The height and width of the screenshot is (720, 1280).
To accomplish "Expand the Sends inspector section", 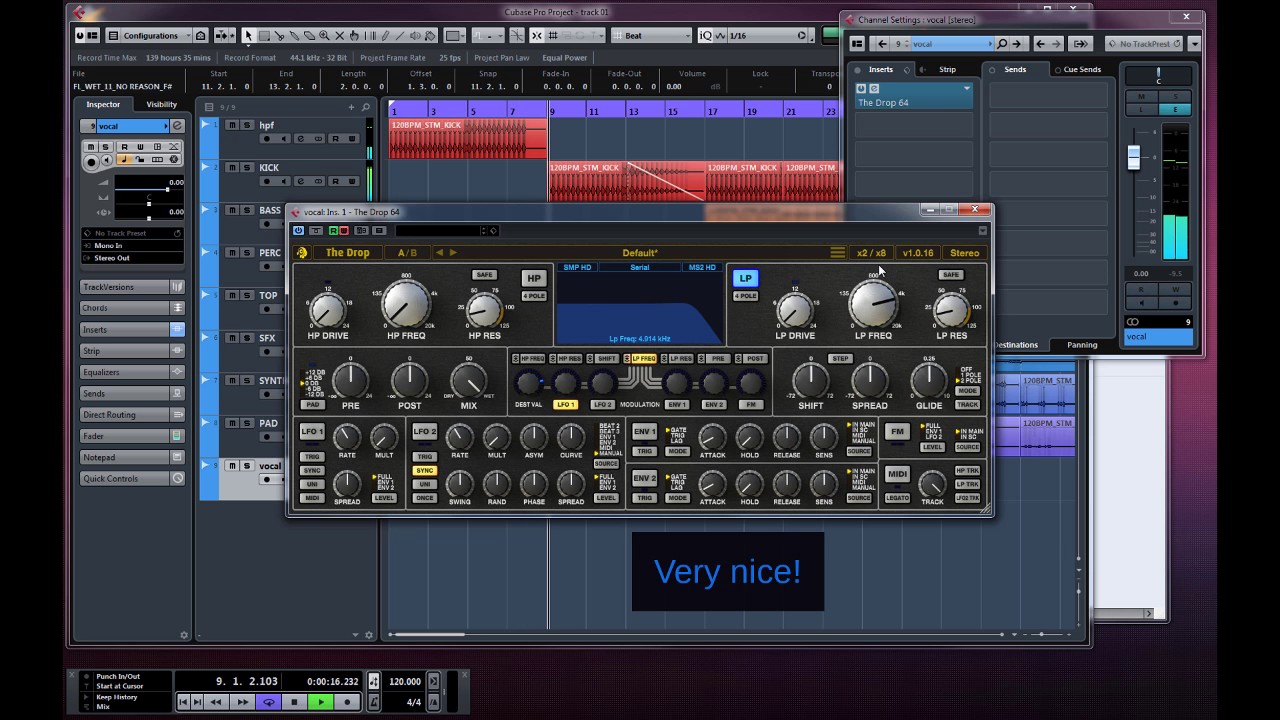I will [133, 393].
